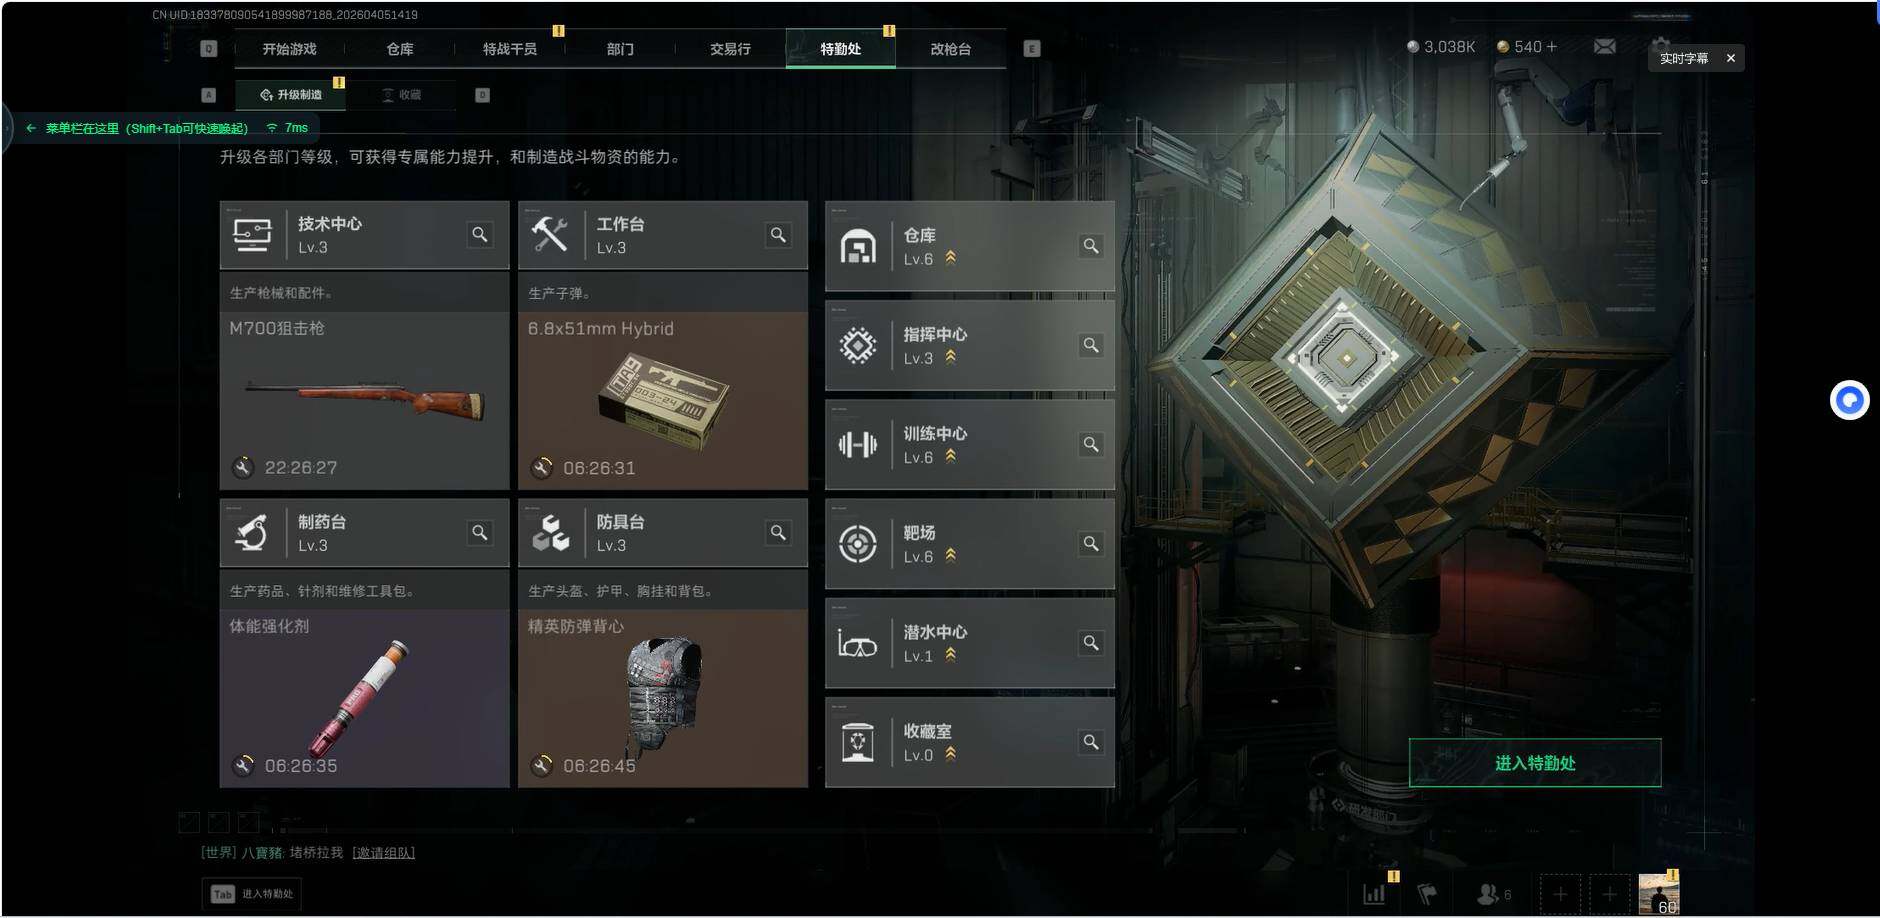The width and height of the screenshot is (1880, 918).
Task: Close the 实时字幕 popup
Action: pyautogui.click(x=1731, y=58)
